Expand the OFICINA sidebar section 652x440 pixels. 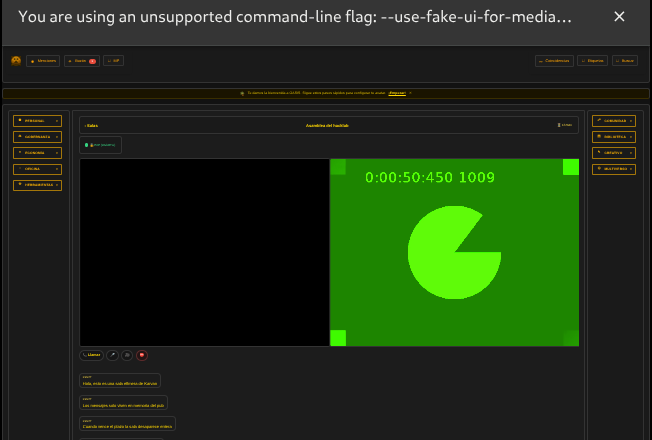point(37,169)
